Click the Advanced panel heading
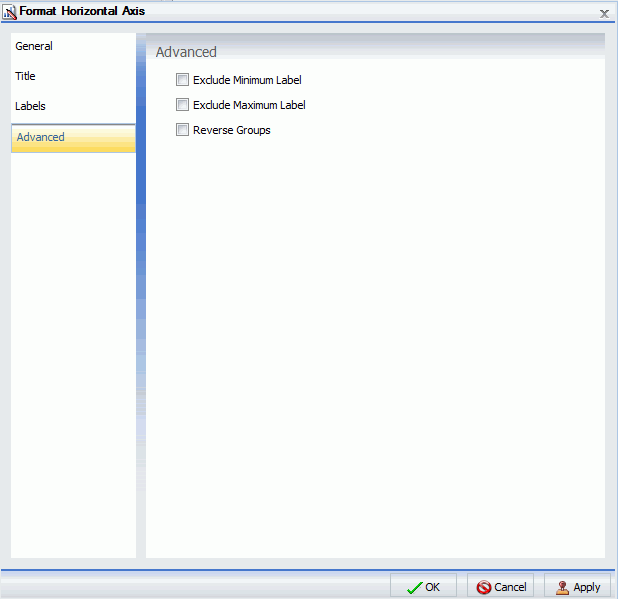This screenshot has height=599, width=618. tap(186, 52)
